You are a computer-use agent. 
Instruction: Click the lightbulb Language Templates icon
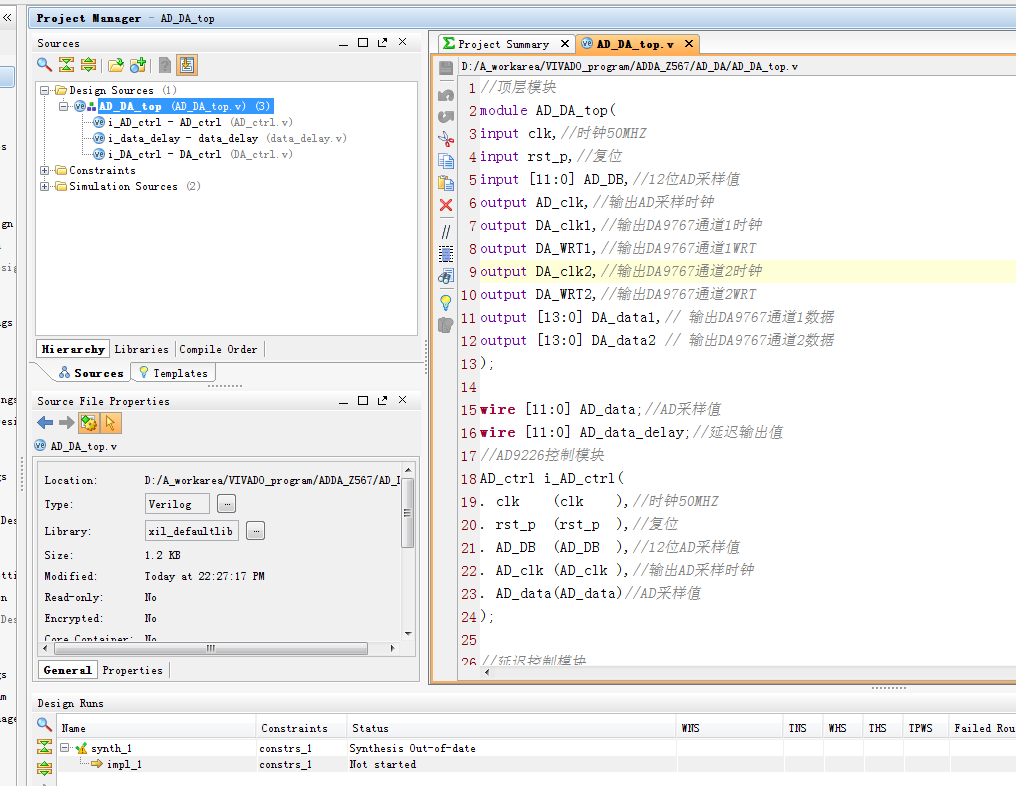coord(446,301)
